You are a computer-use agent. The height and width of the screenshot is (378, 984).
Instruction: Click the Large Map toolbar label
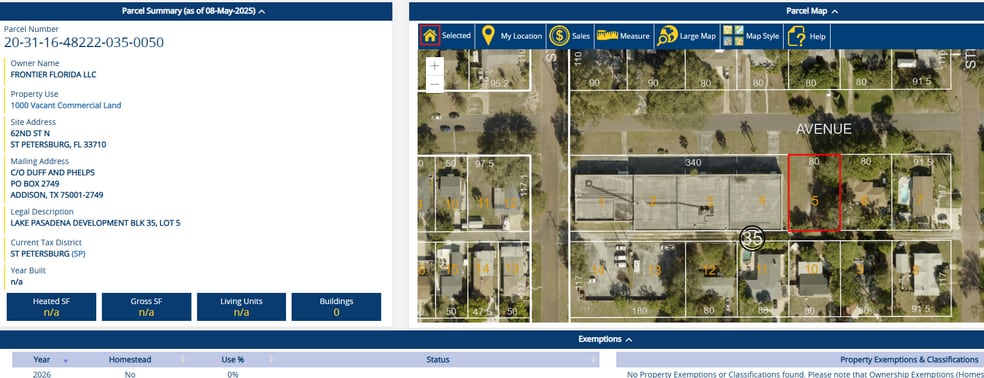tap(698, 36)
